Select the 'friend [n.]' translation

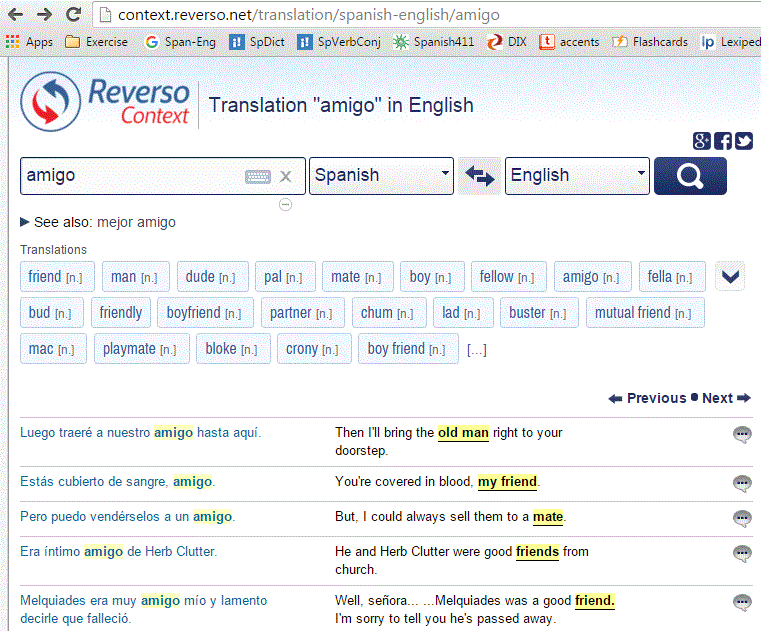tap(57, 276)
